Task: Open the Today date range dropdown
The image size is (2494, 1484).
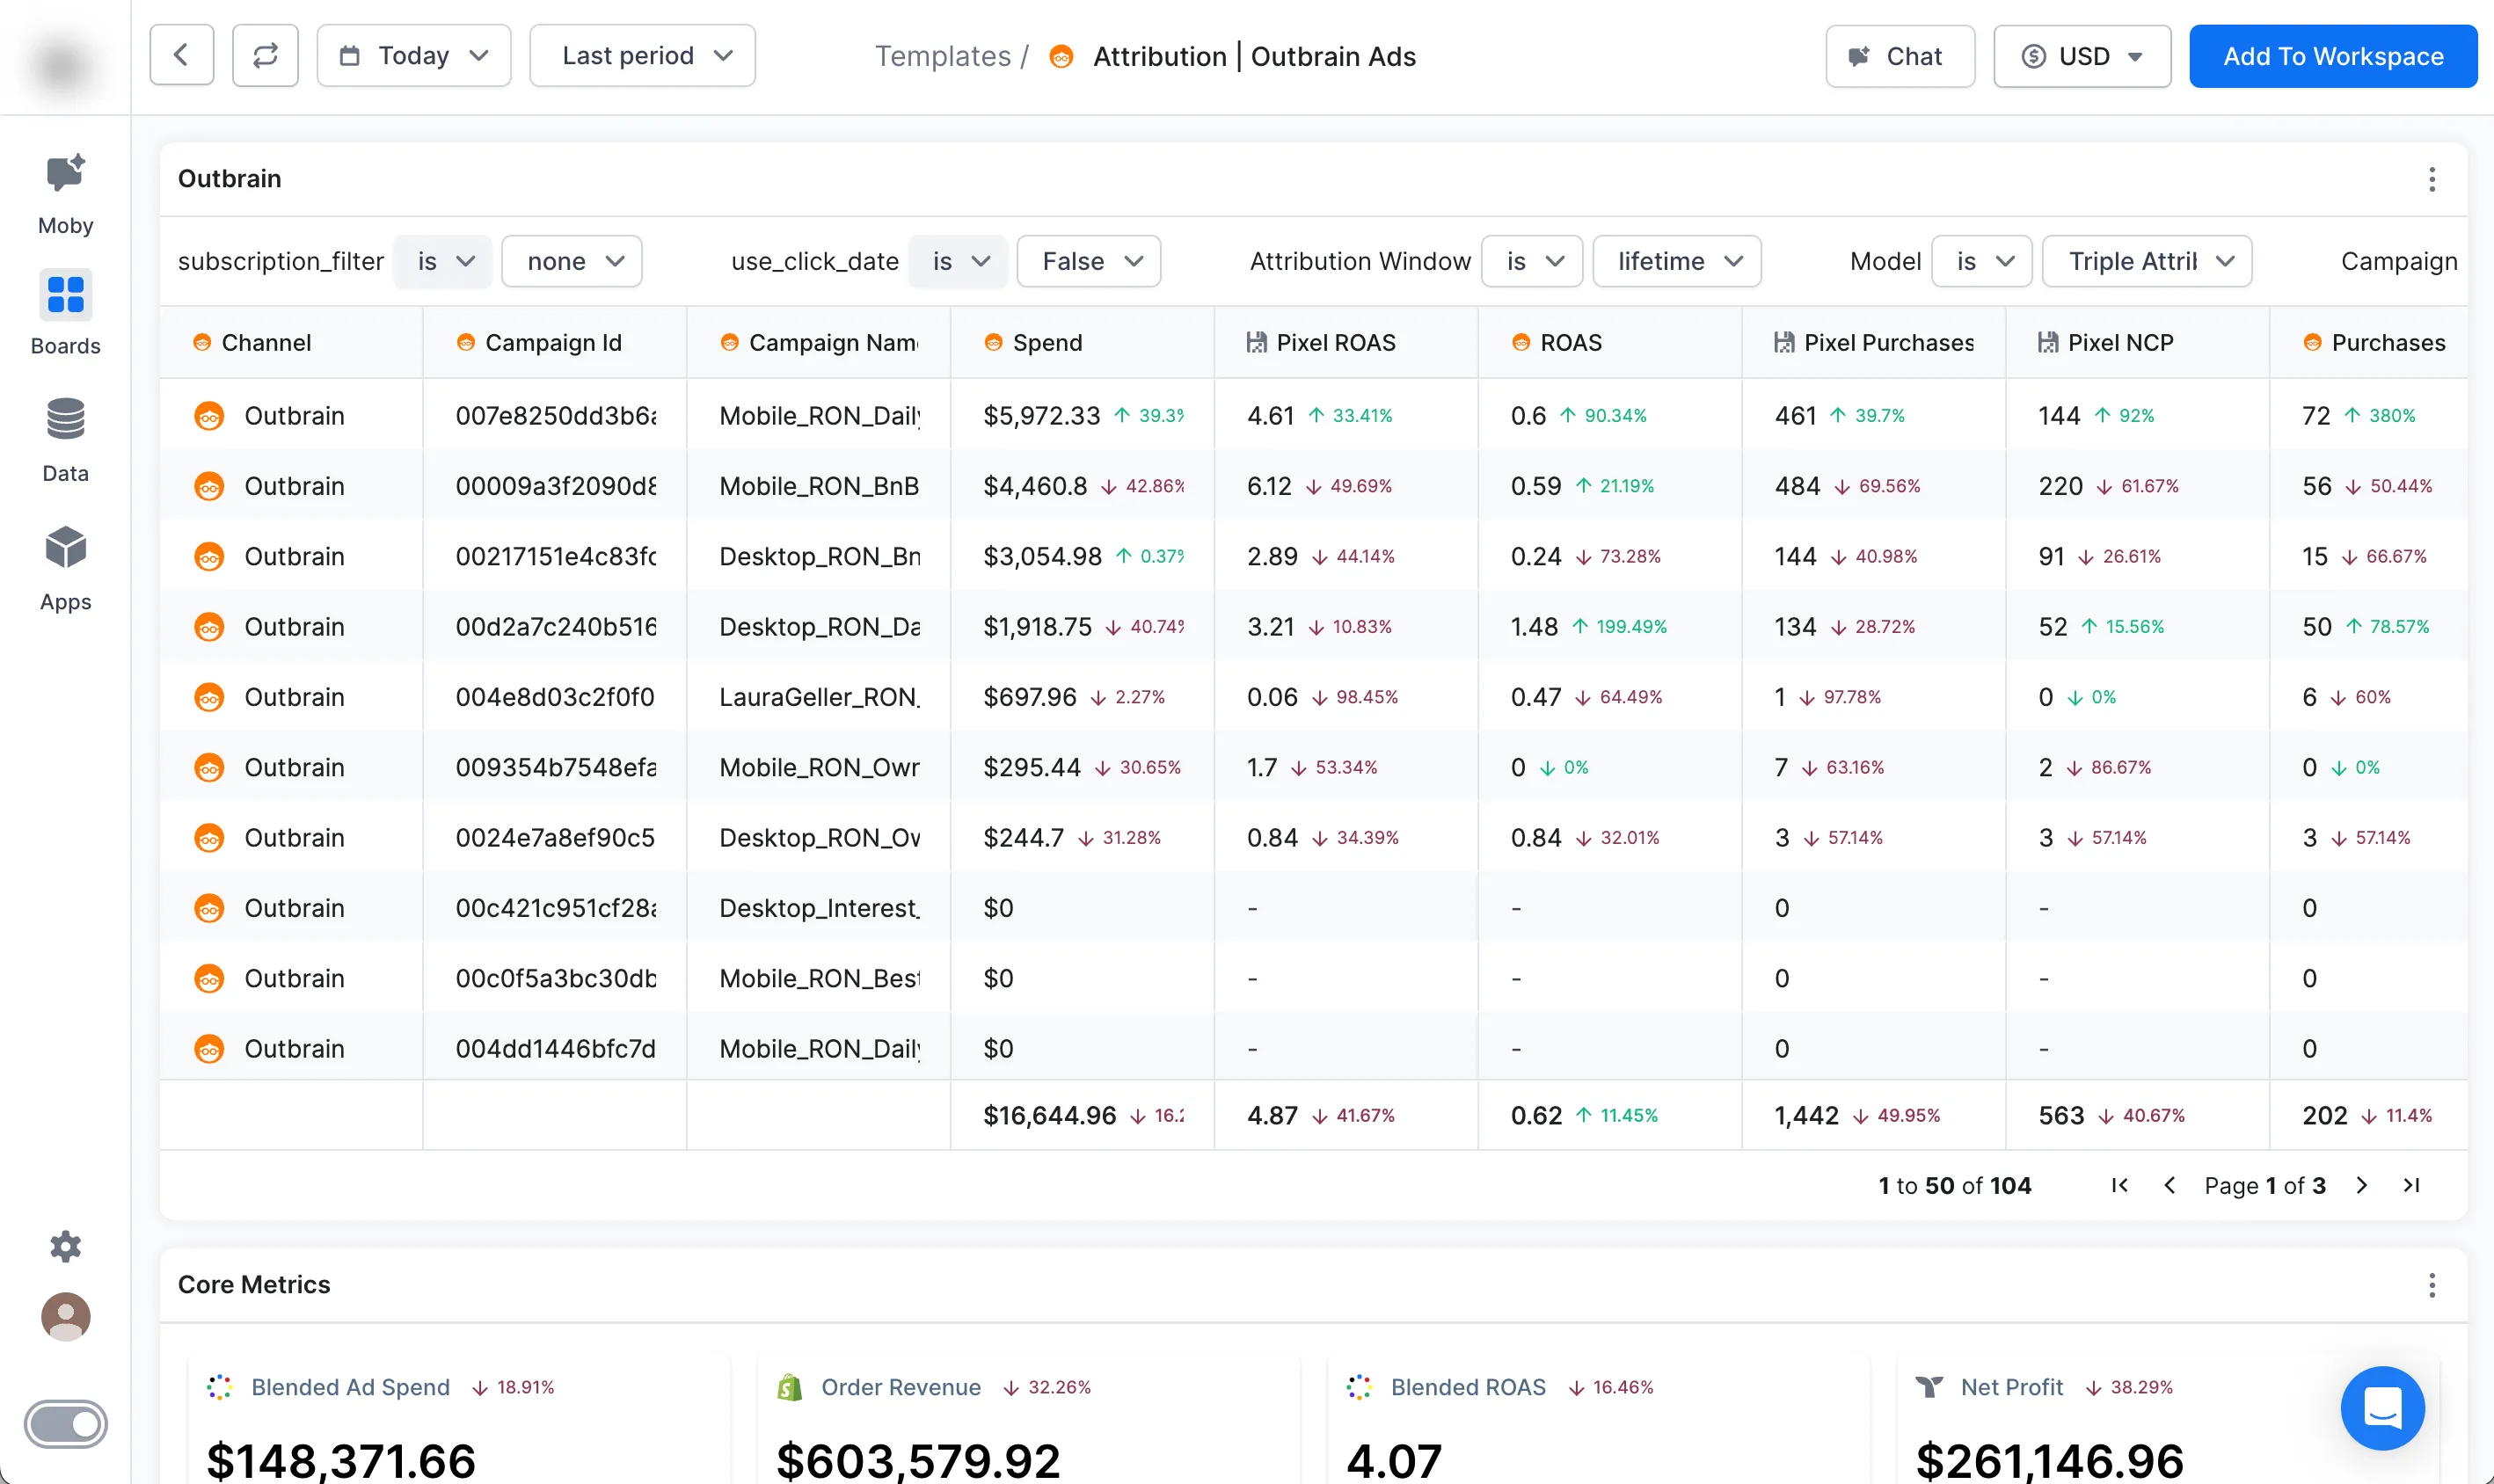Action: [x=413, y=56]
